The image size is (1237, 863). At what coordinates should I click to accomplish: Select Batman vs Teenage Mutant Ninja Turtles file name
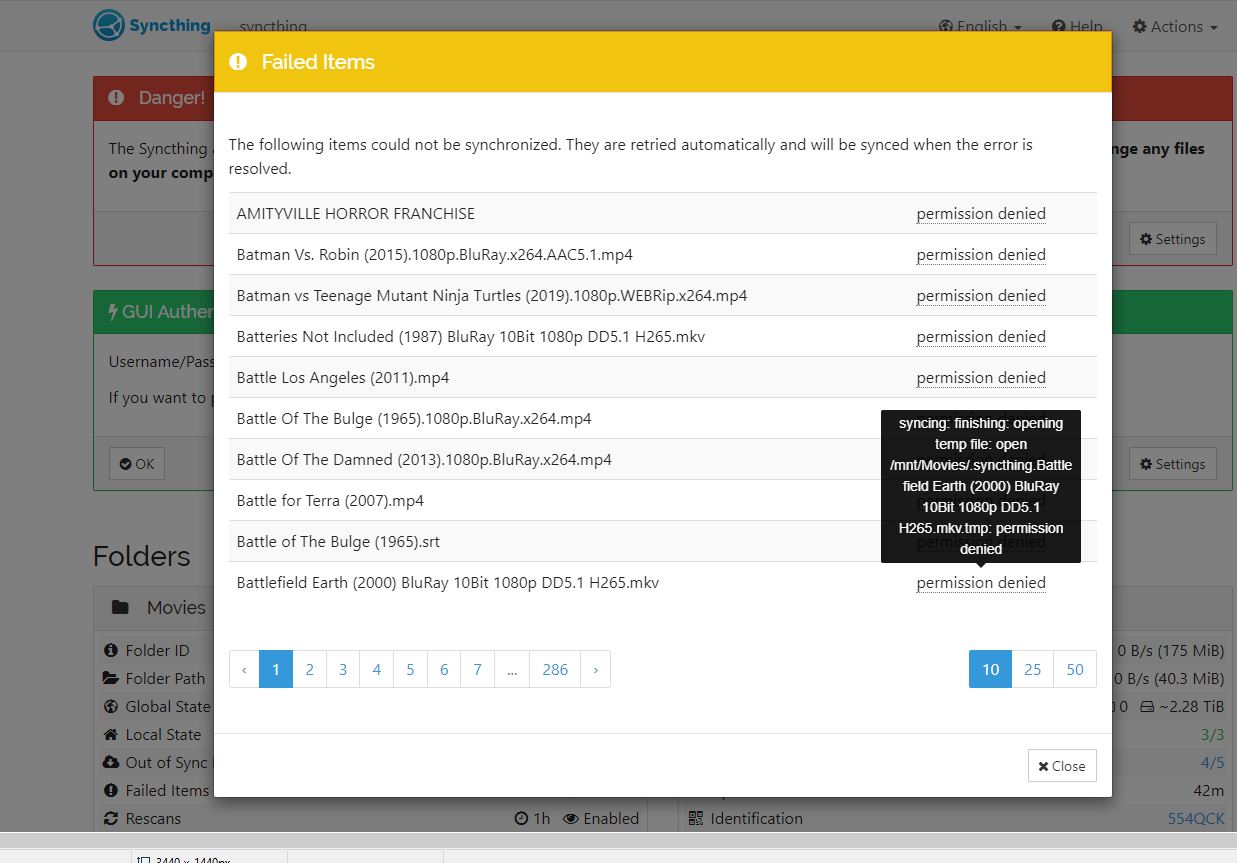tap(492, 295)
